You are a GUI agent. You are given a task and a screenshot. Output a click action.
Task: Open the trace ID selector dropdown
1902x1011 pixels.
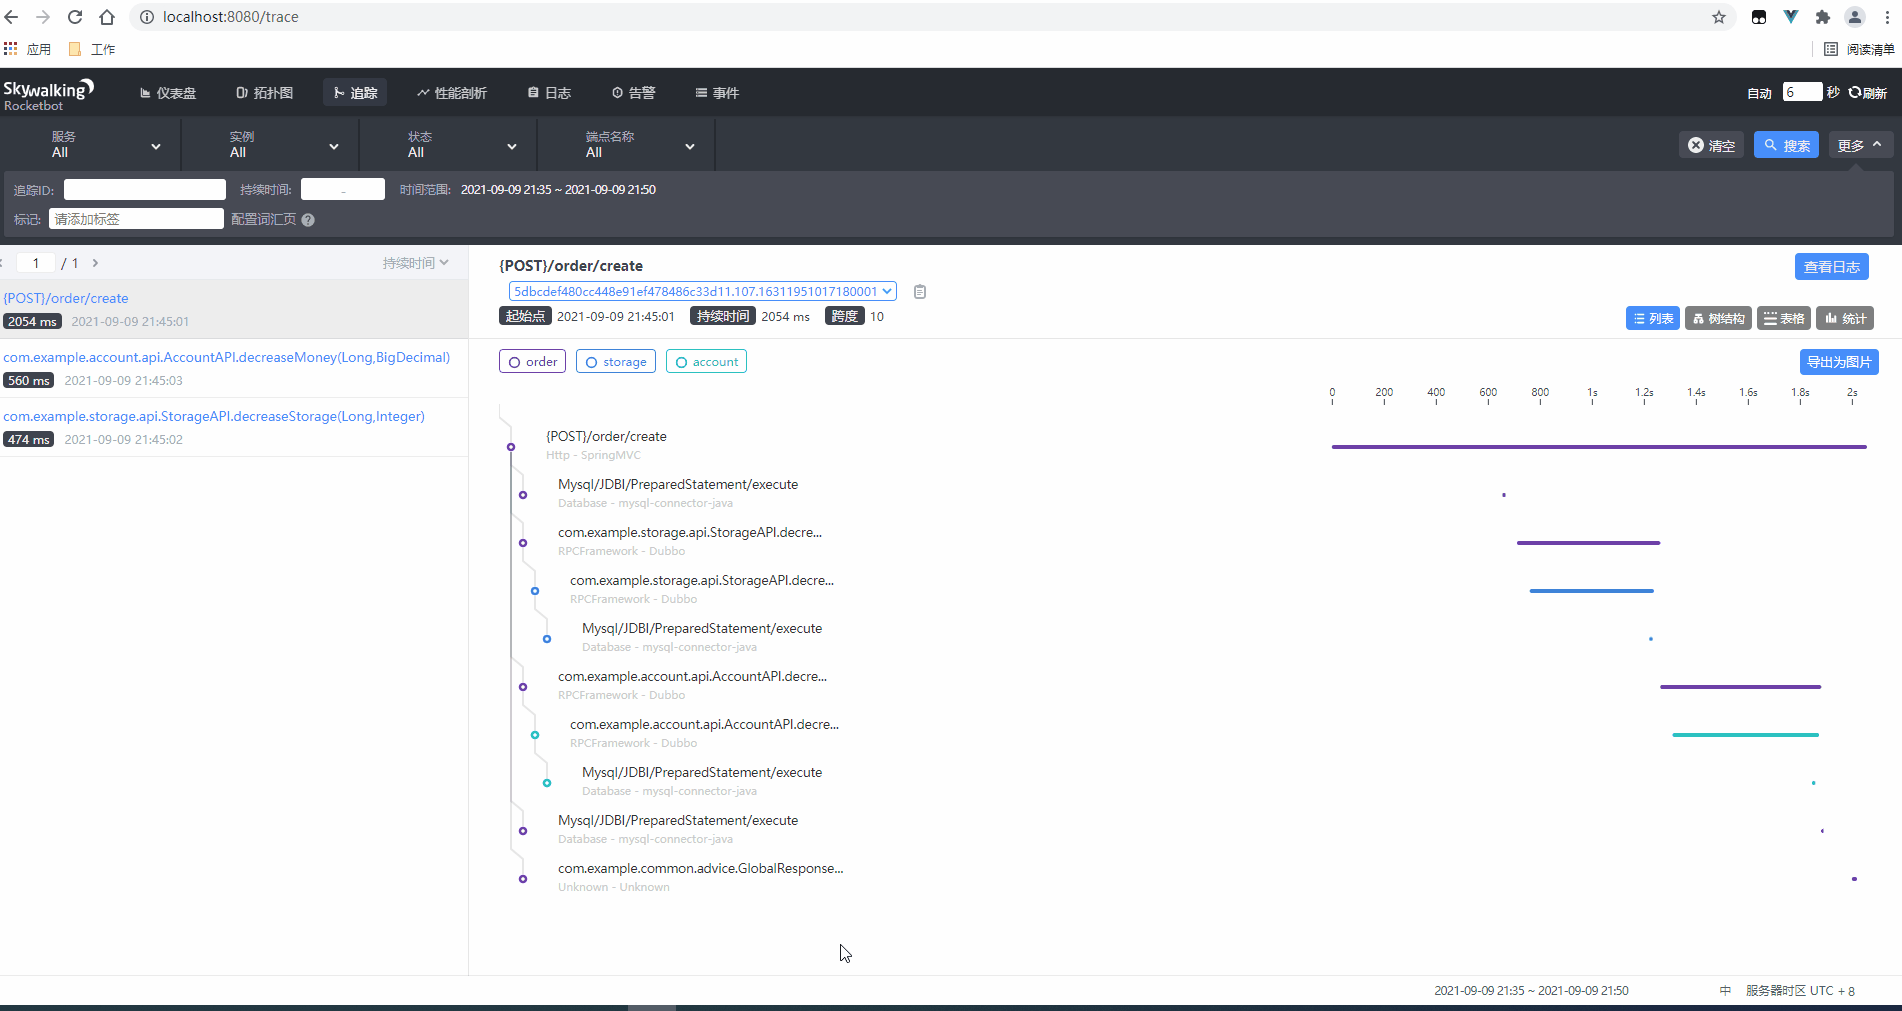702,292
